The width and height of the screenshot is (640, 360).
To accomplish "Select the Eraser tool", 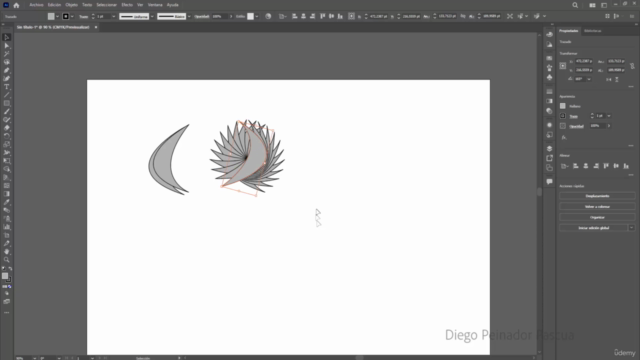I will tap(7, 128).
